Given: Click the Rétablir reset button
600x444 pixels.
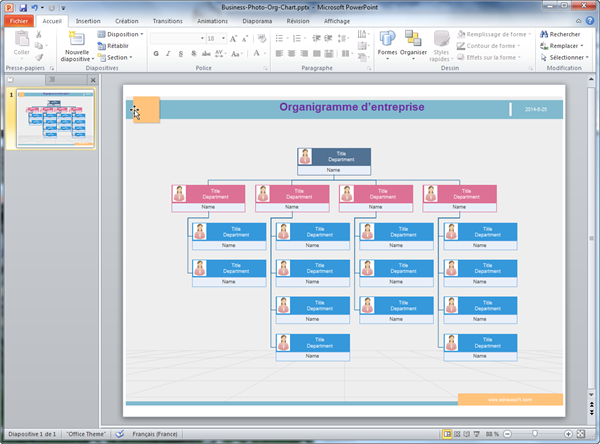Looking at the screenshot, I should pyautogui.click(x=119, y=45).
